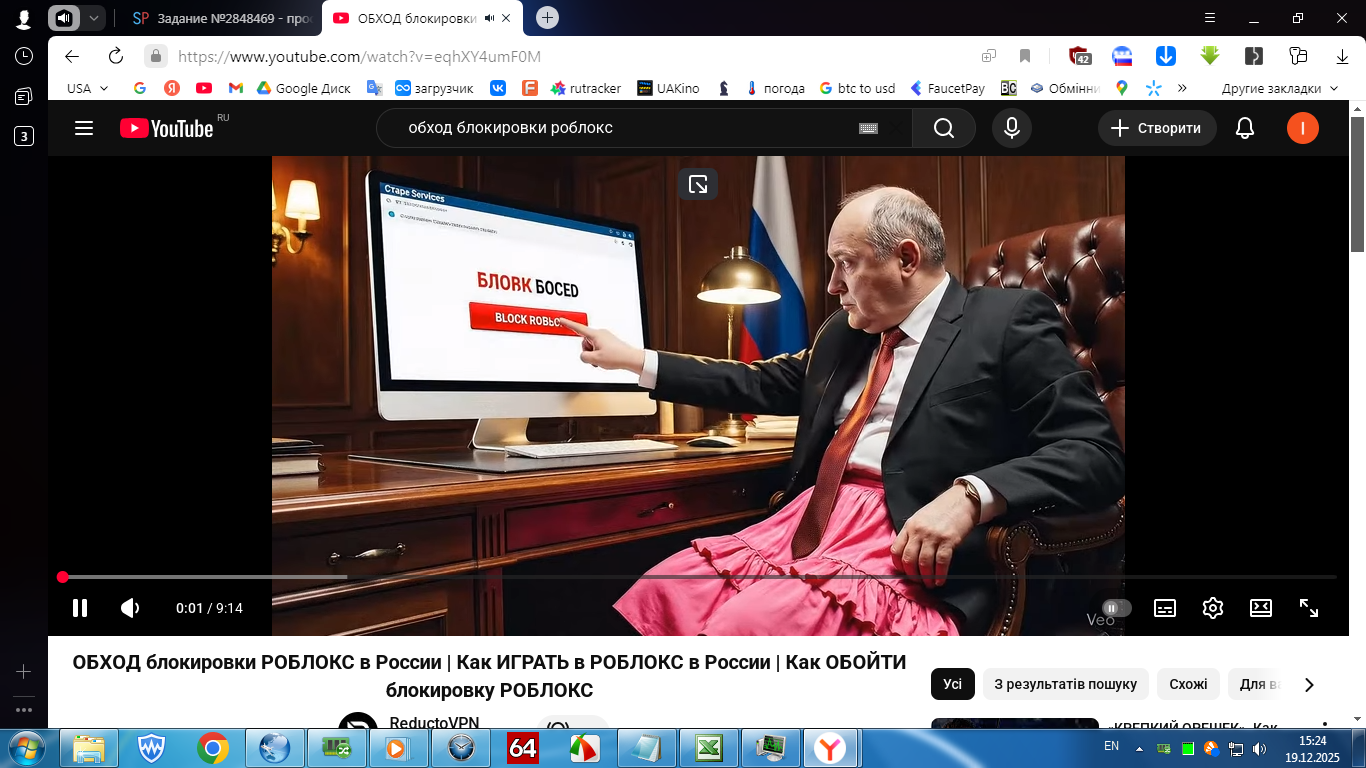Open the account avatar menu
The image size is (1366, 768).
[1303, 128]
